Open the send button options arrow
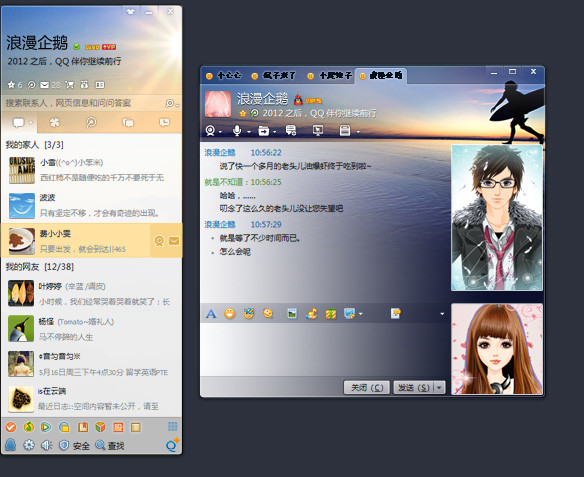 pyautogui.click(x=439, y=388)
